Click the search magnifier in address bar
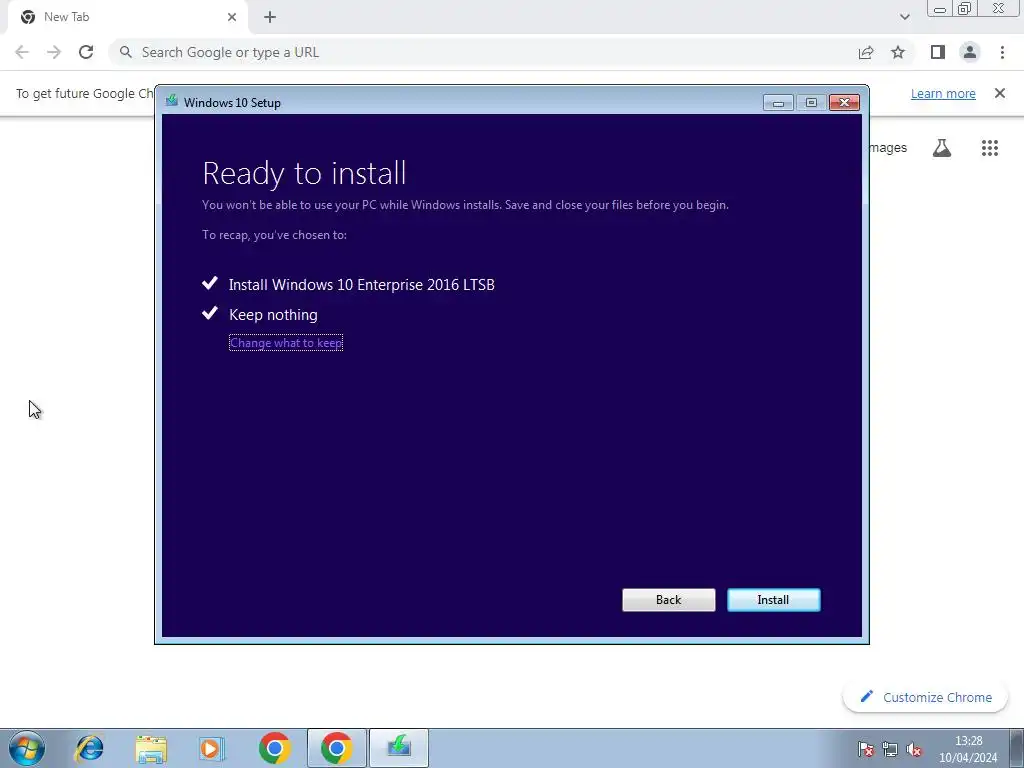The width and height of the screenshot is (1024, 768). tap(125, 52)
